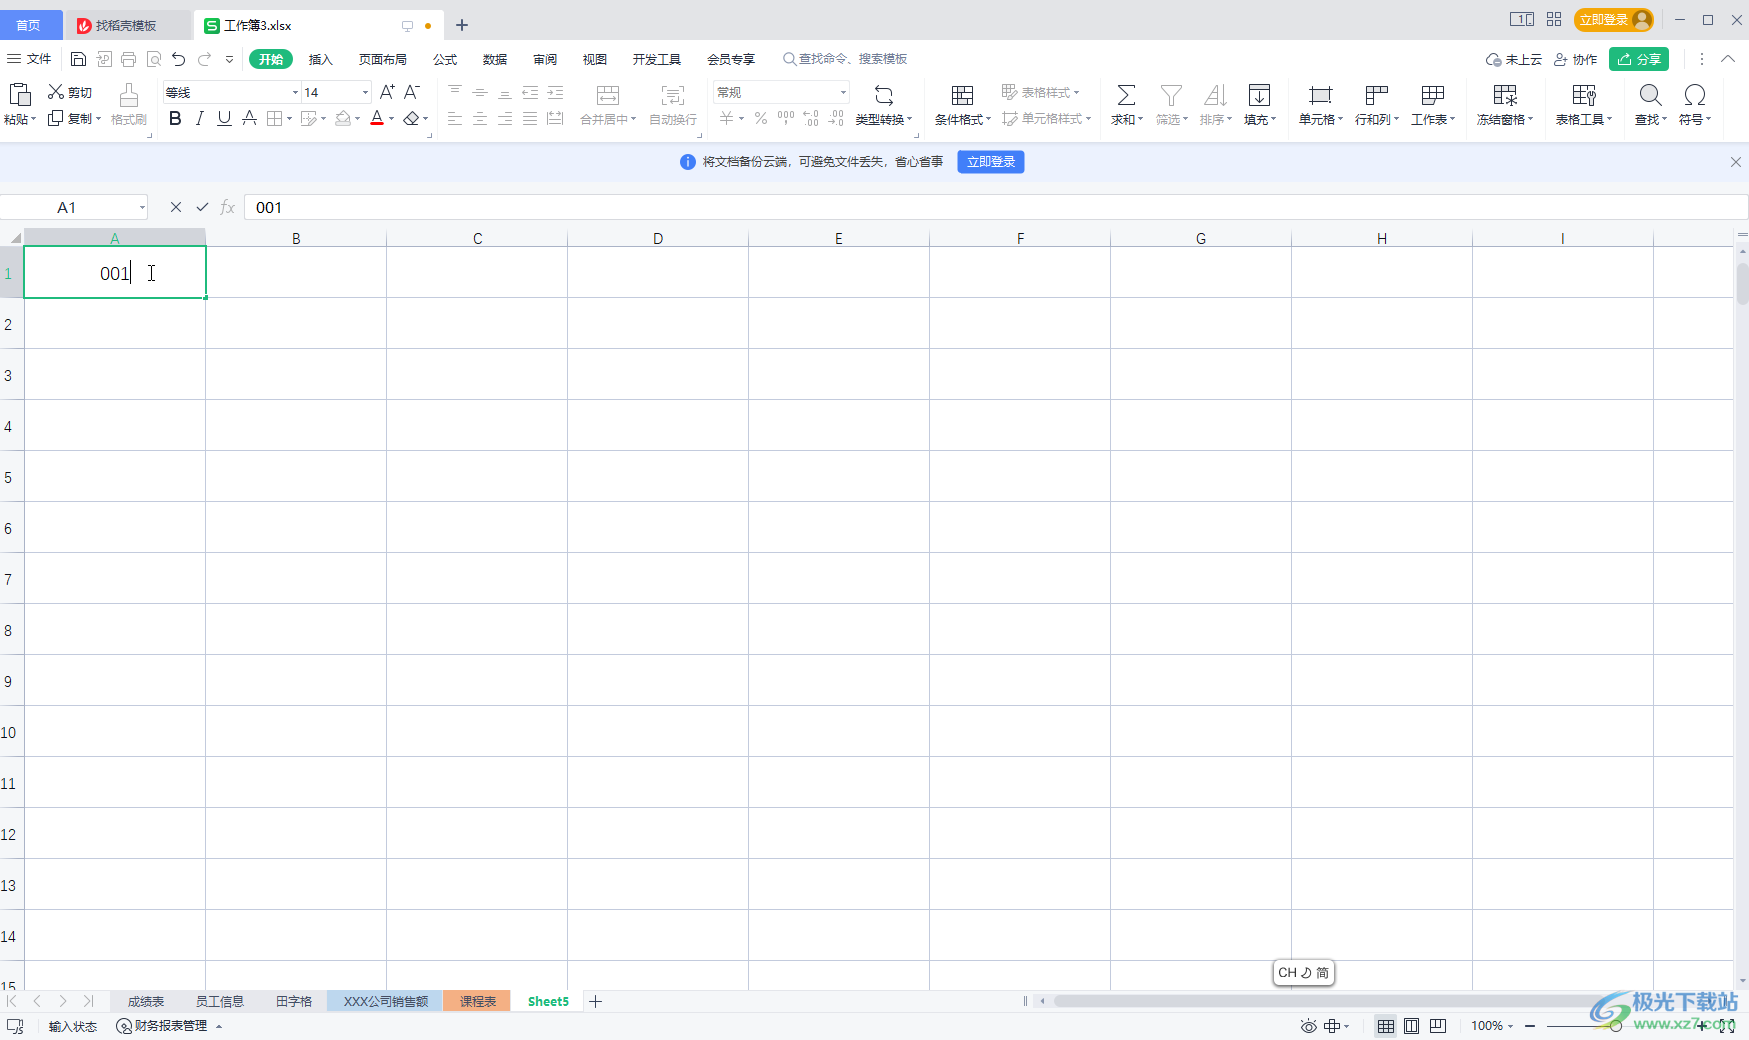The height and width of the screenshot is (1040, 1749).
Task: Click the fill color bucket swatch
Action: point(343,119)
